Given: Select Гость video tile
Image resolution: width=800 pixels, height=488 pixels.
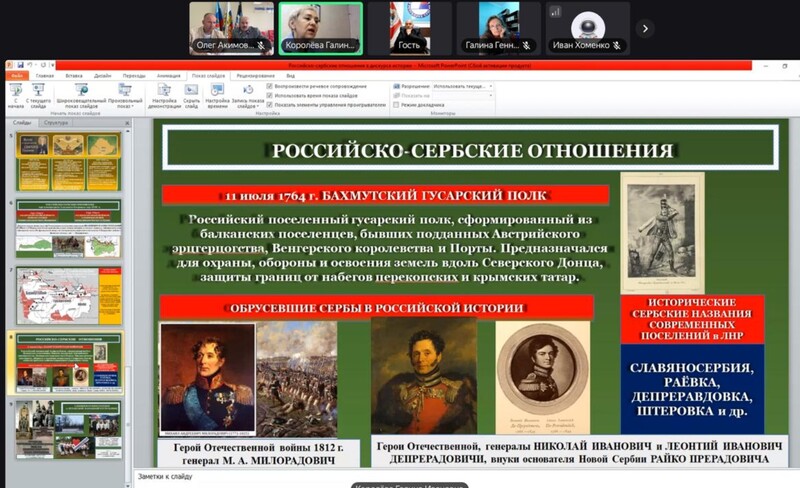Looking at the screenshot, I should pos(410,29).
